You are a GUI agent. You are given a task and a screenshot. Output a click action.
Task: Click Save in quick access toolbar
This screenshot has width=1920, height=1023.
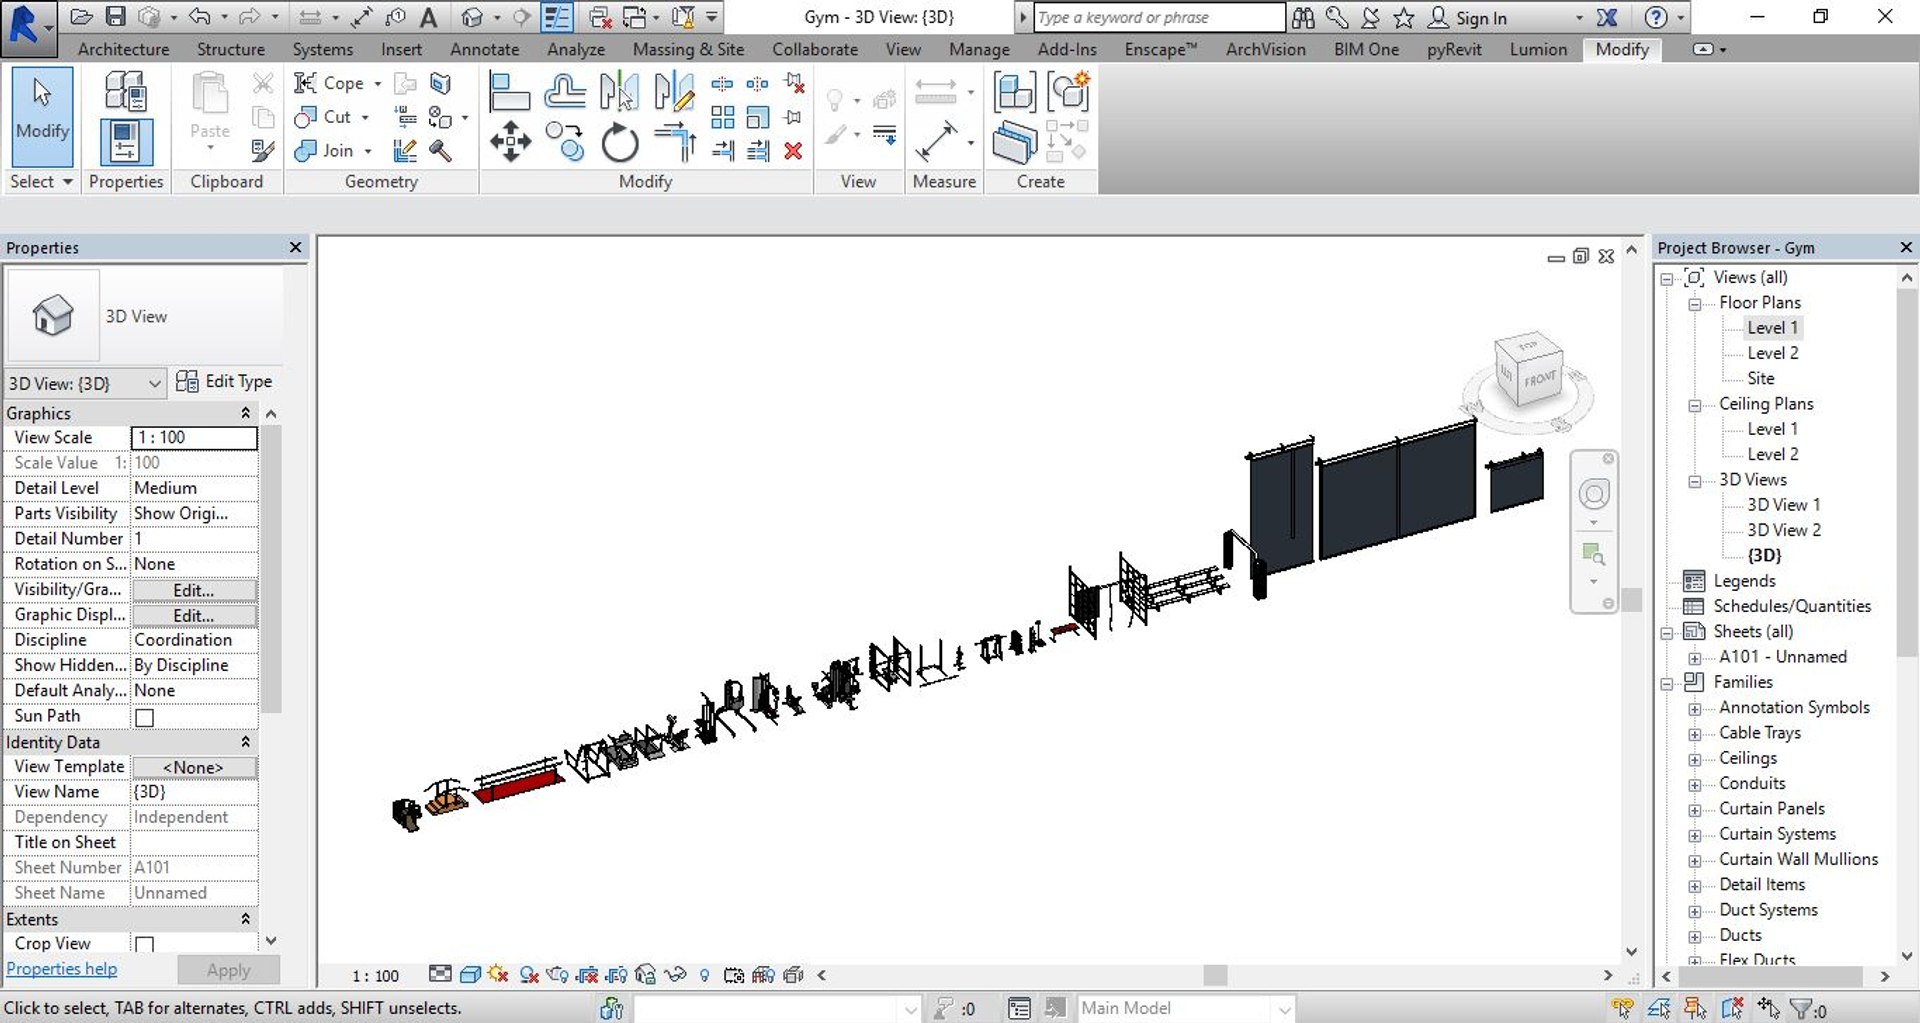pyautogui.click(x=116, y=17)
